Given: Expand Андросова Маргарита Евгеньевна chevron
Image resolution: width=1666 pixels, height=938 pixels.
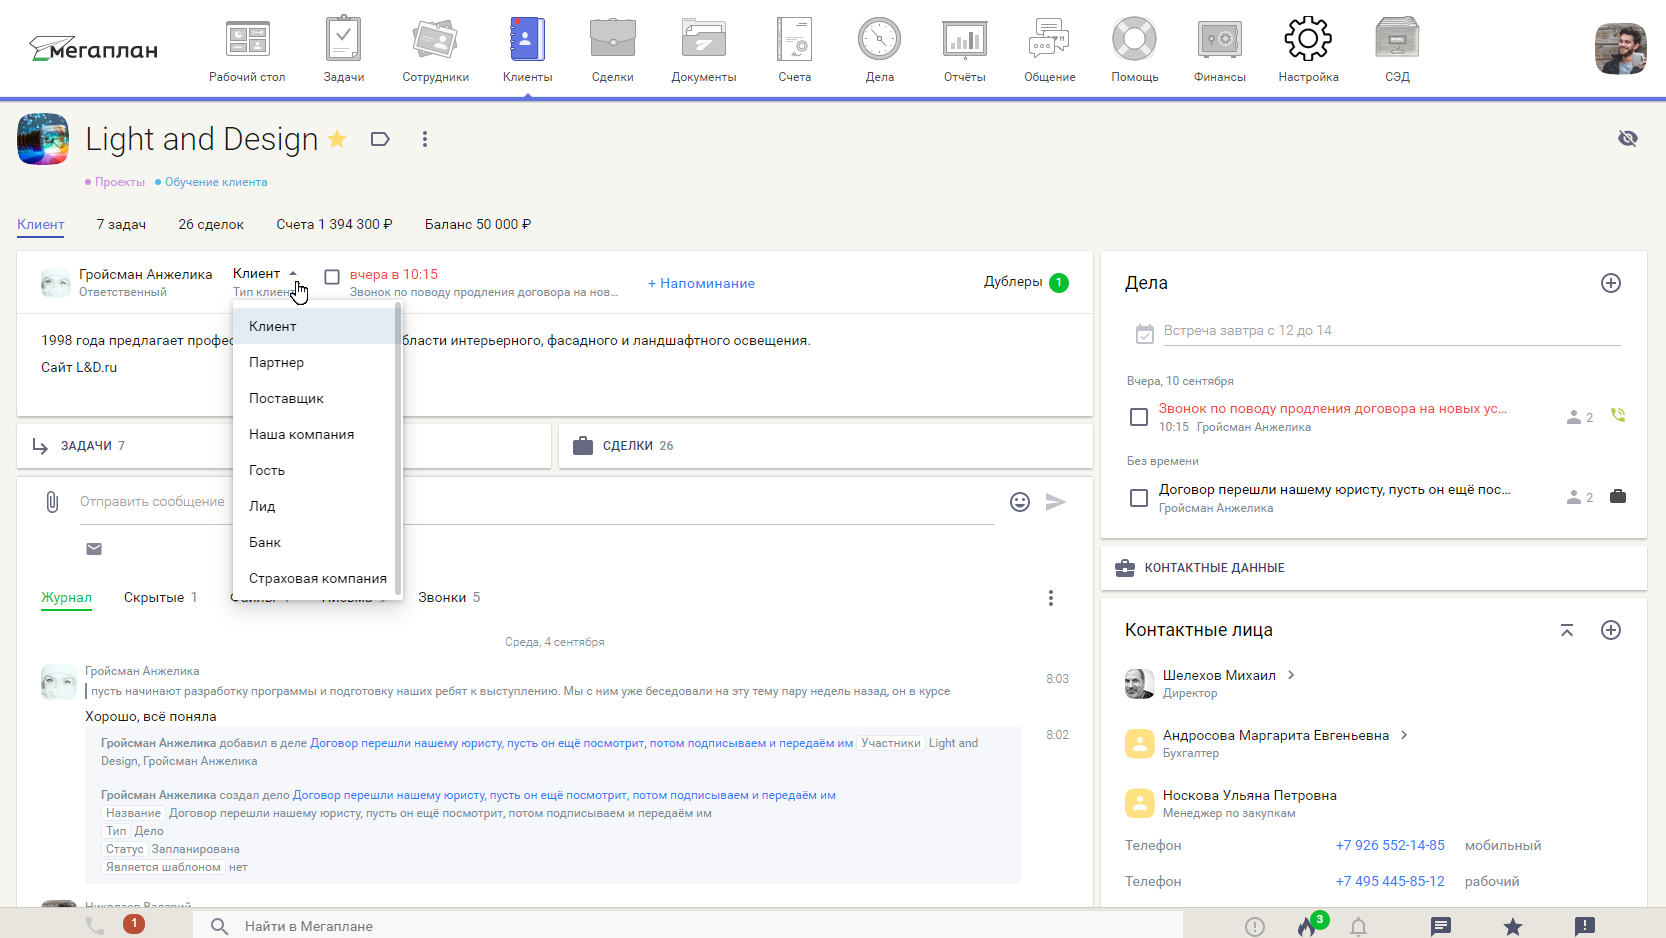Looking at the screenshot, I should 1404,735.
